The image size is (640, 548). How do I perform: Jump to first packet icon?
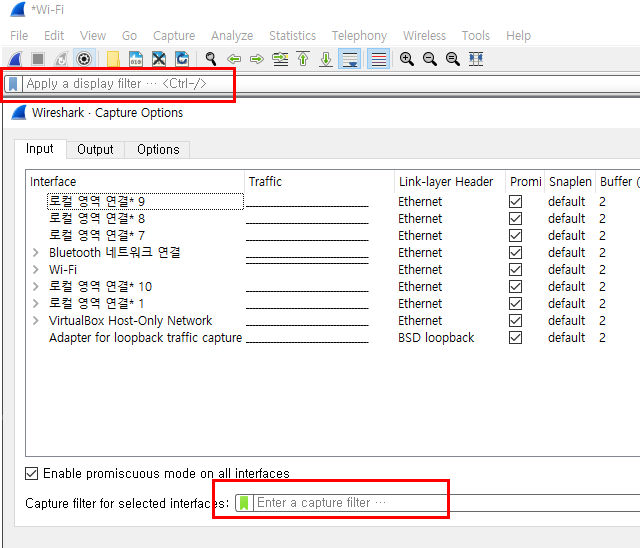coord(303,59)
